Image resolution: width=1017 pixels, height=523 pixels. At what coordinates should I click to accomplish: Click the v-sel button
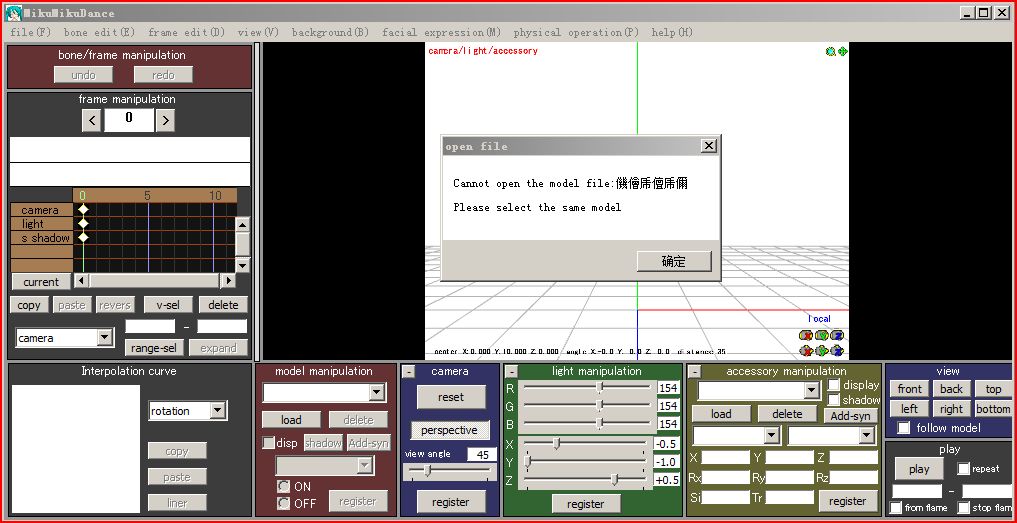[x=169, y=305]
